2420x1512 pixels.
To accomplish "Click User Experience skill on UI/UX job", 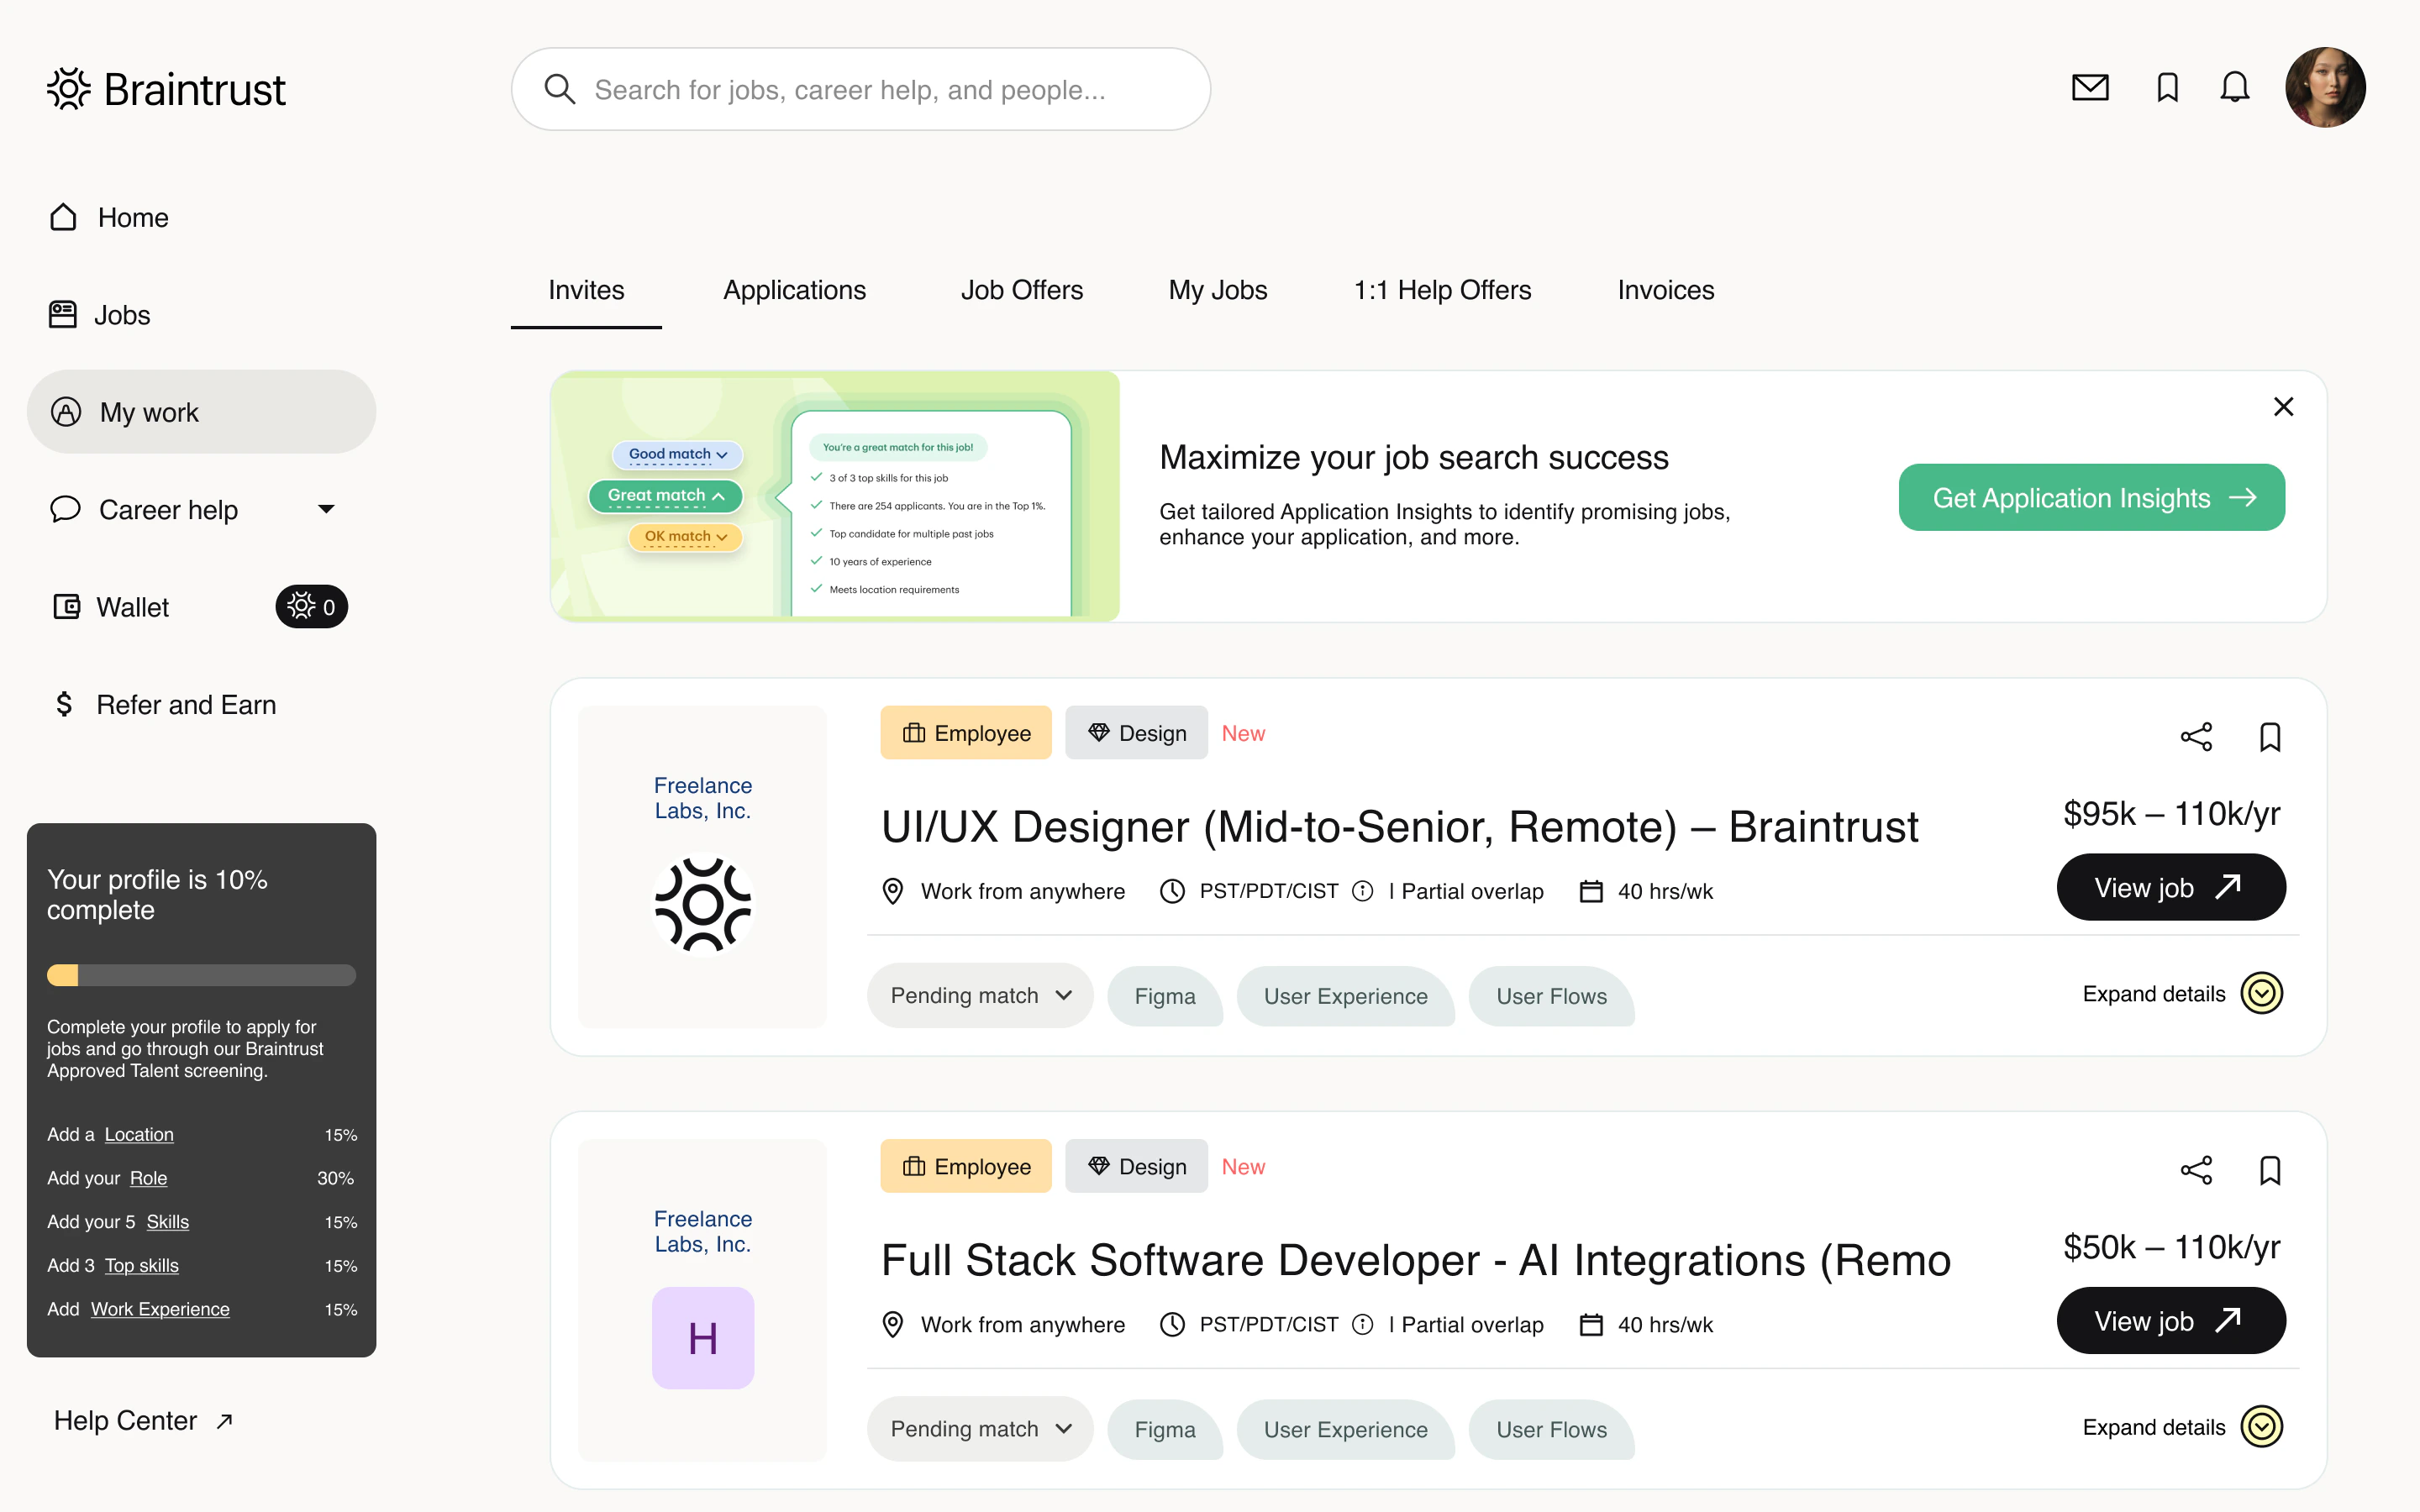I will [x=1345, y=996].
